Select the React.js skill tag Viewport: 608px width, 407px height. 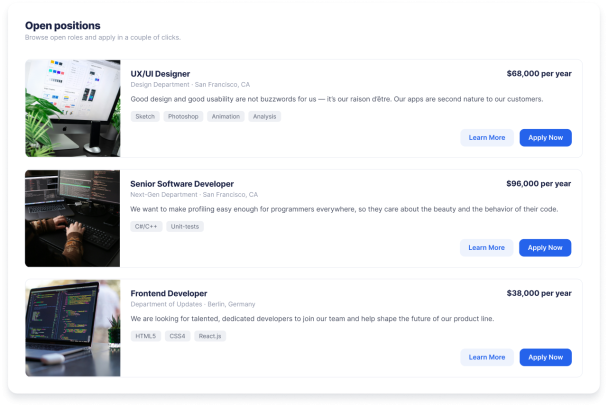tap(210, 336)
